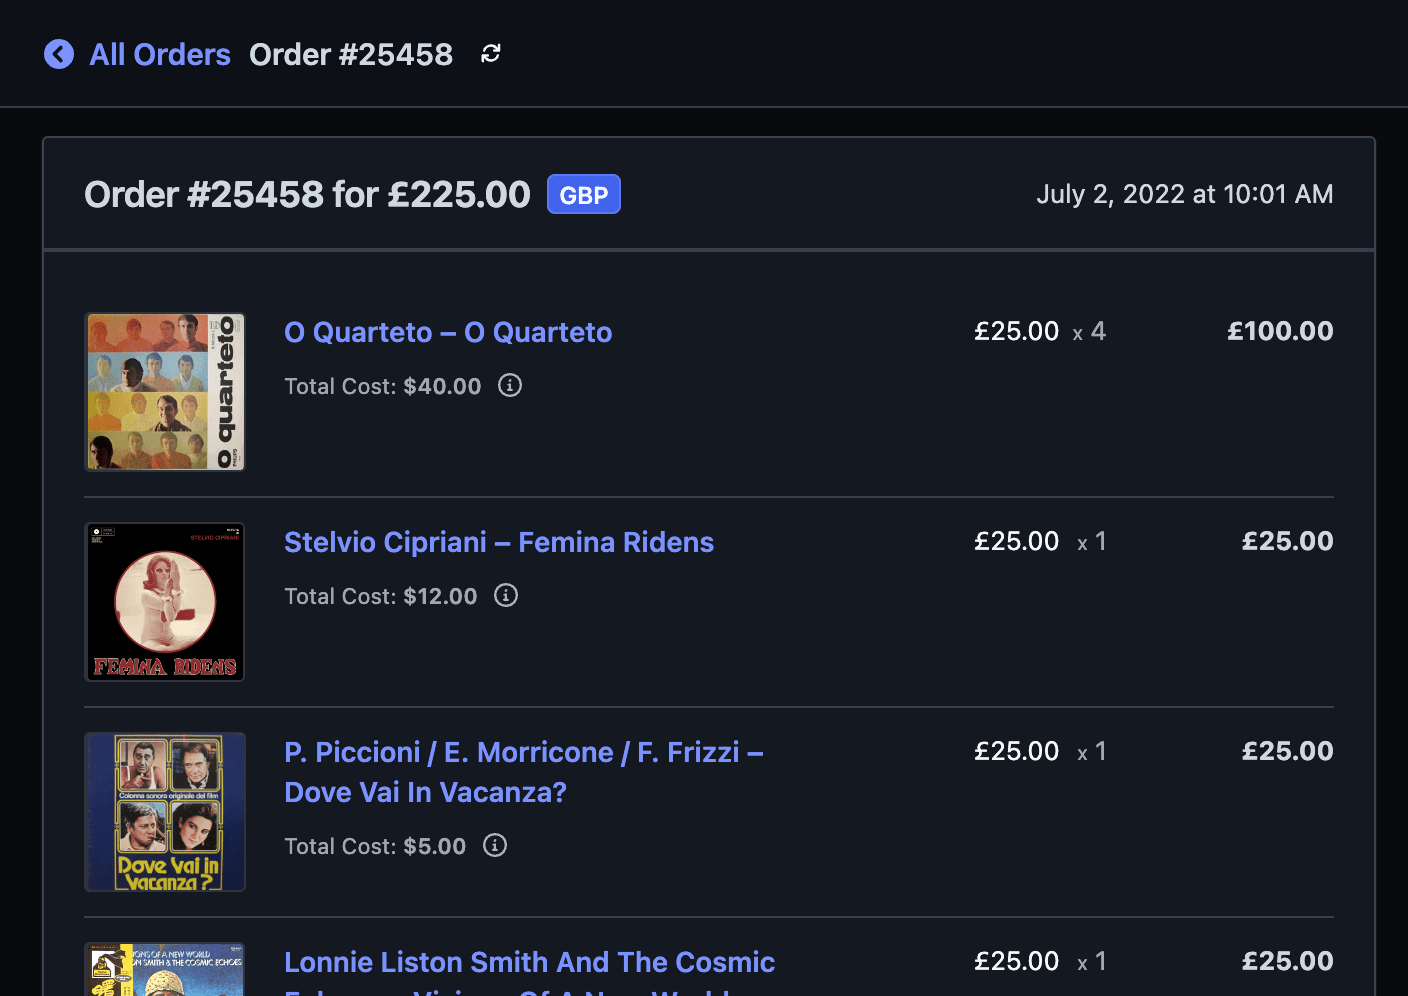
Task: Click the Order #25458 for £225.00 heading
Action: click(x=307, y=194)
